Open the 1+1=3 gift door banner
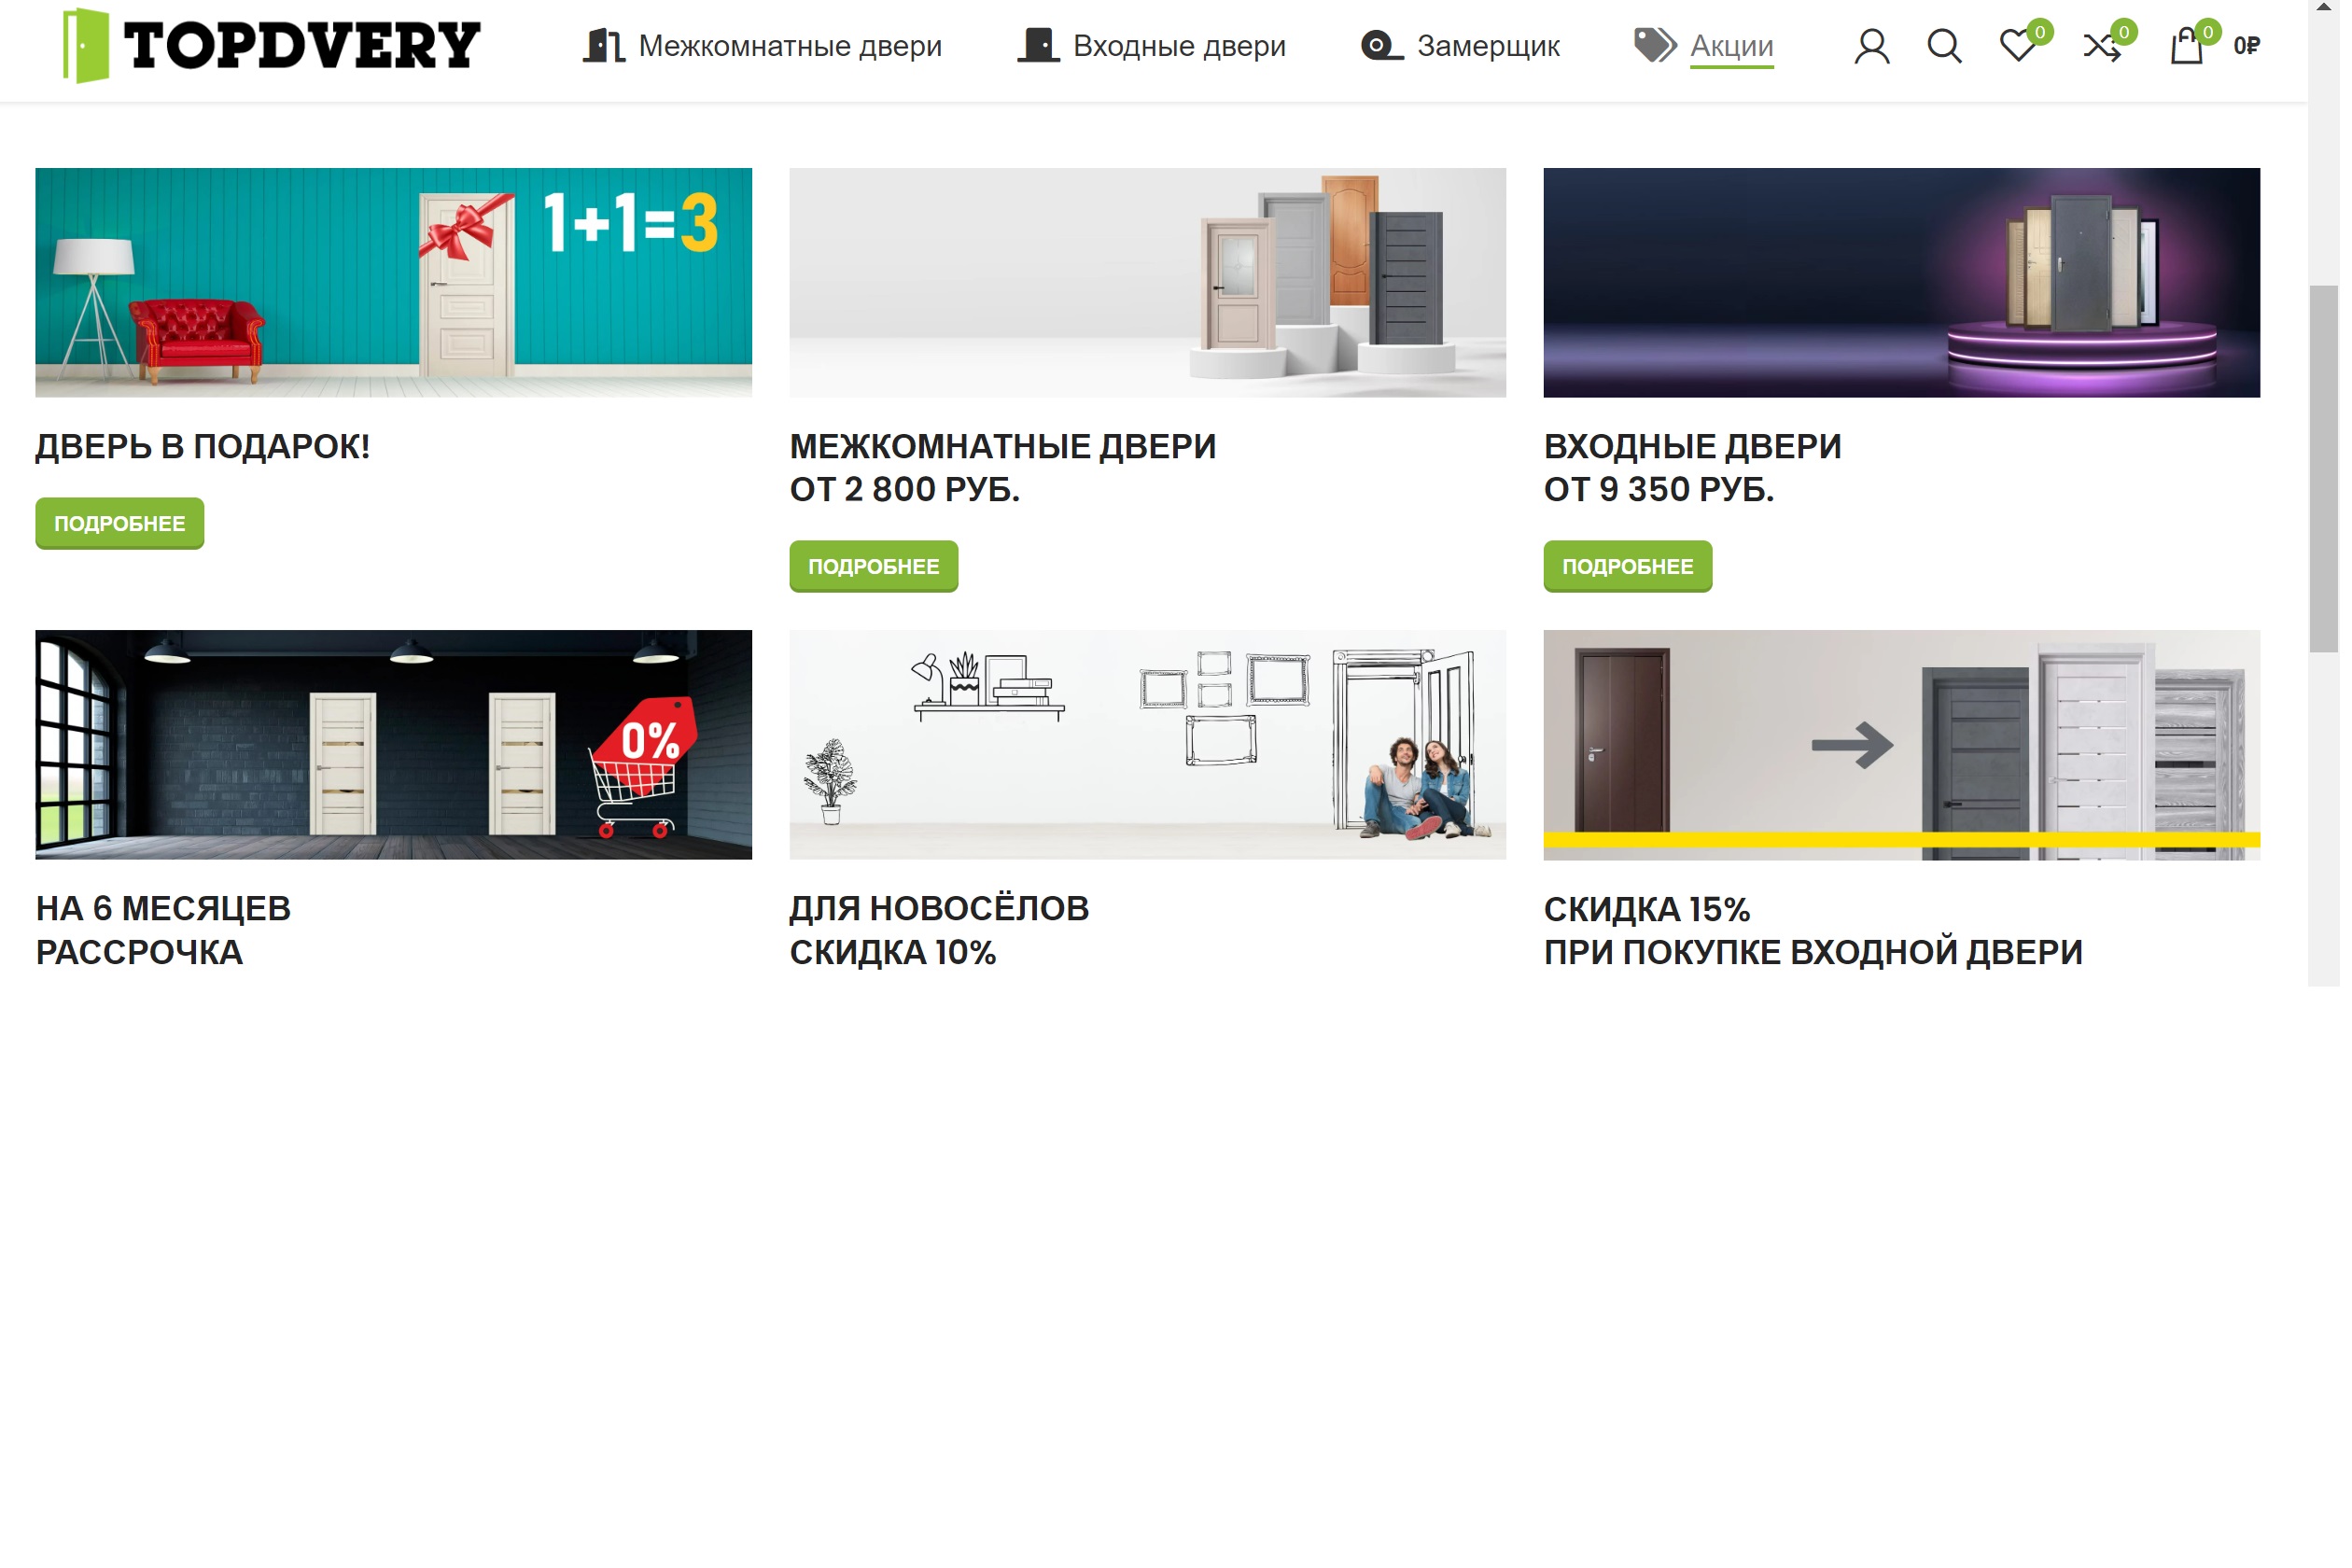This screenshot has width=2352, height=1568. click(x=396, y=284)
